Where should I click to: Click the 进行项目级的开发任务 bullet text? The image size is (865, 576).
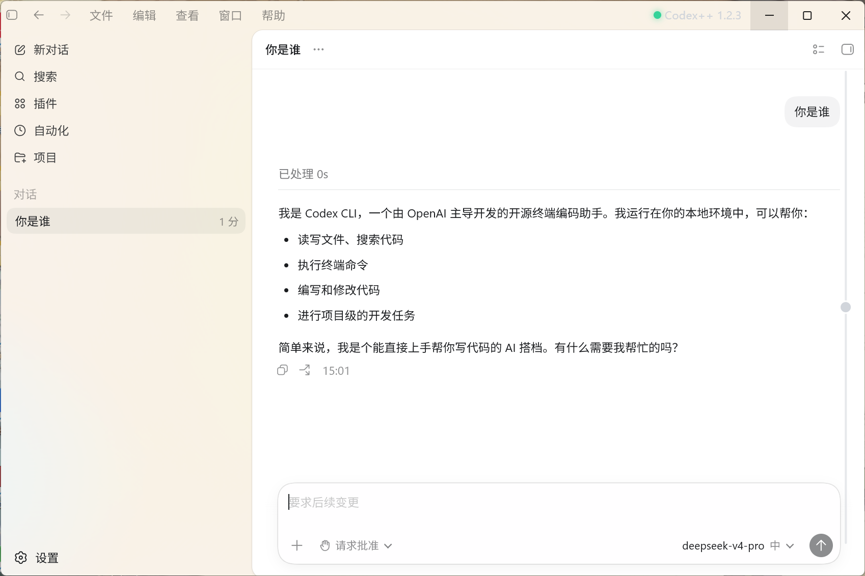point(356,316)
